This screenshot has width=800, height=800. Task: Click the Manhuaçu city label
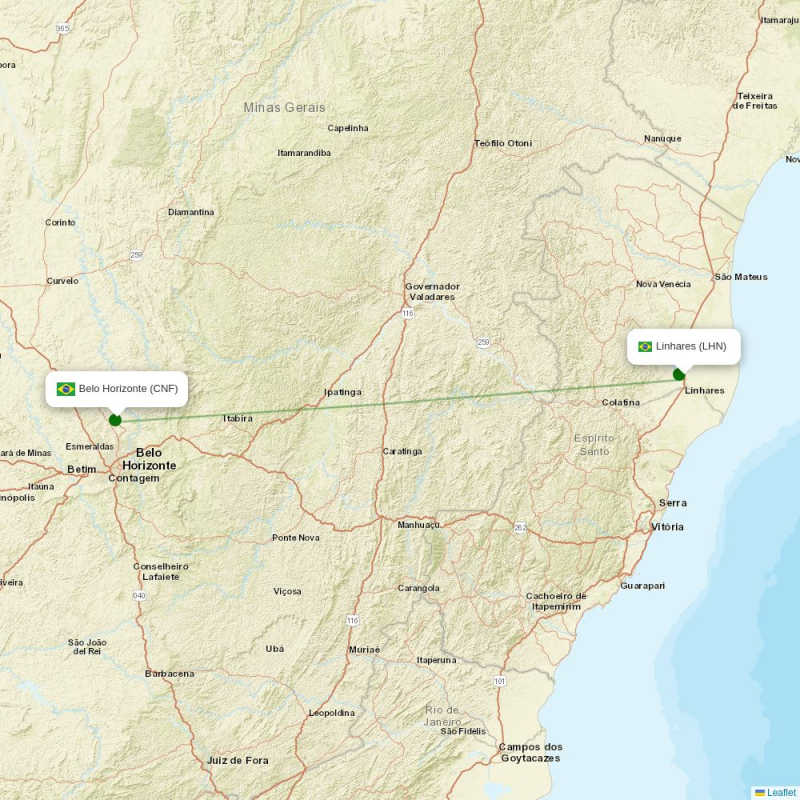[x=419, y=525]
